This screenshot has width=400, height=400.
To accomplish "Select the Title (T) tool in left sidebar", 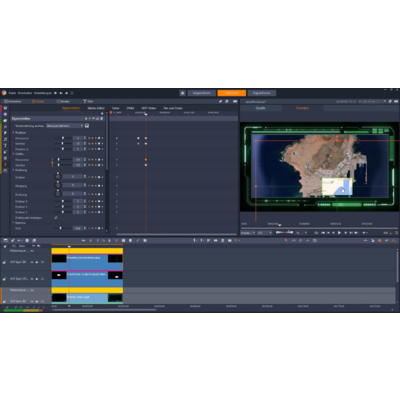I will (5, 146).
